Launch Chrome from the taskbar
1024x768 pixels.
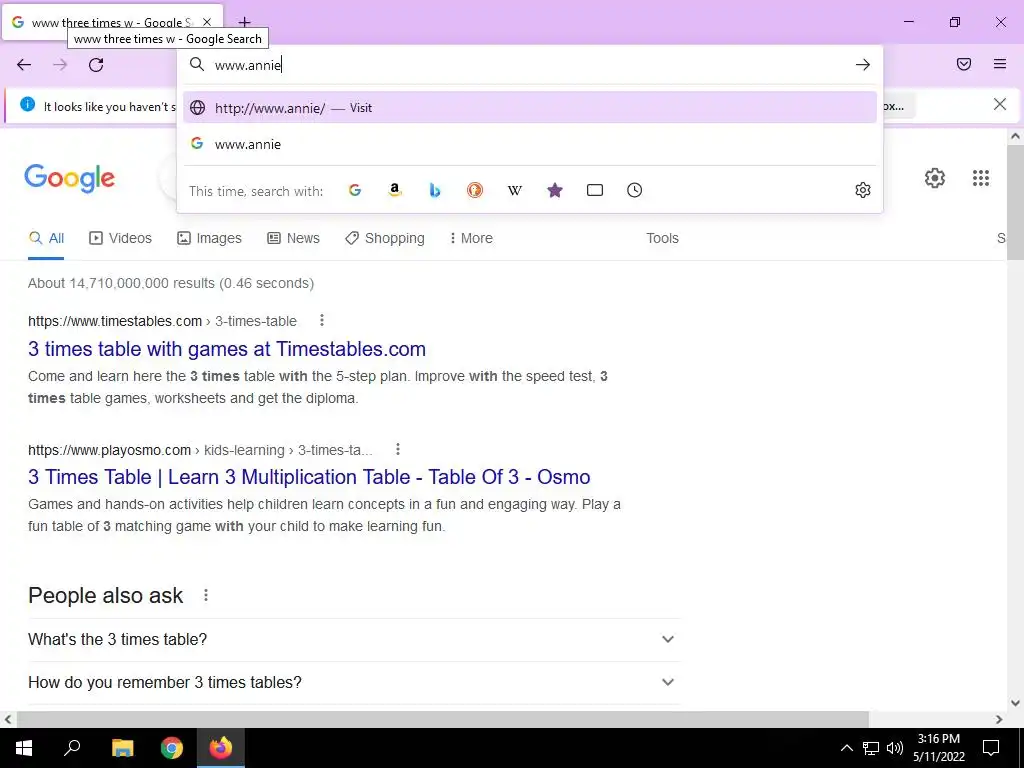(x=172, y=748)
